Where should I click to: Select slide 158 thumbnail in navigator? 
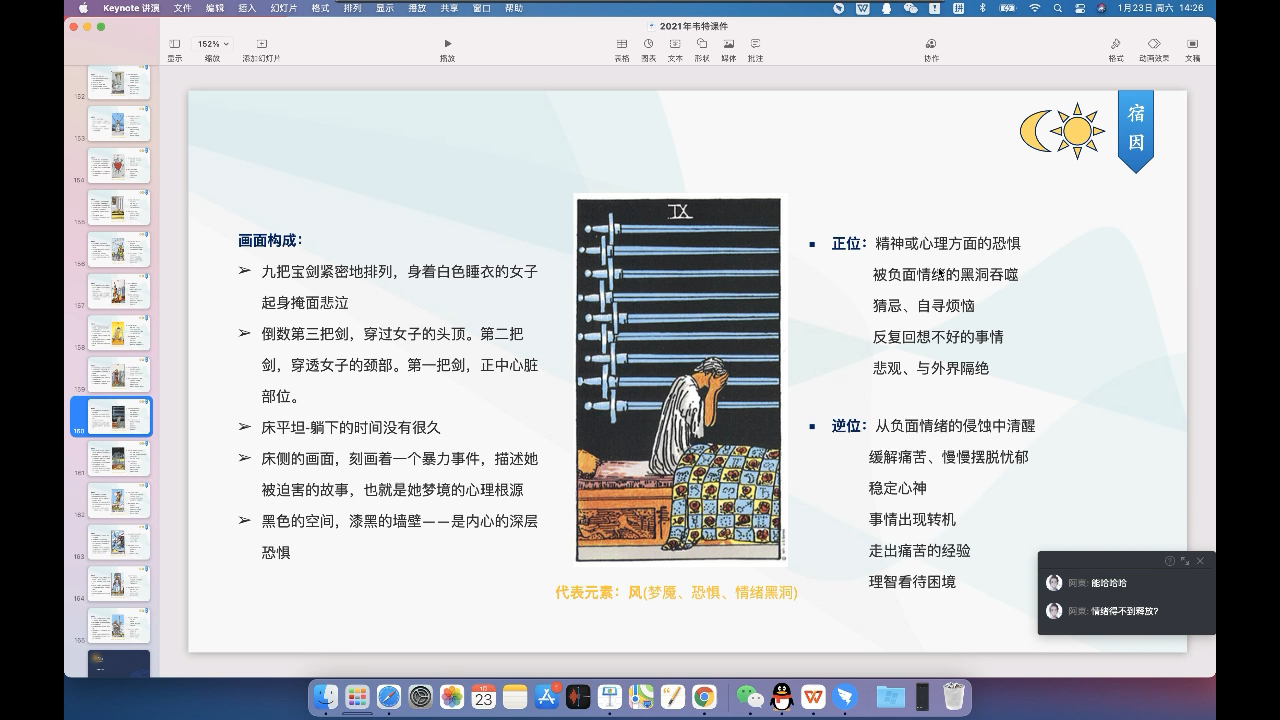pos(119,333)
